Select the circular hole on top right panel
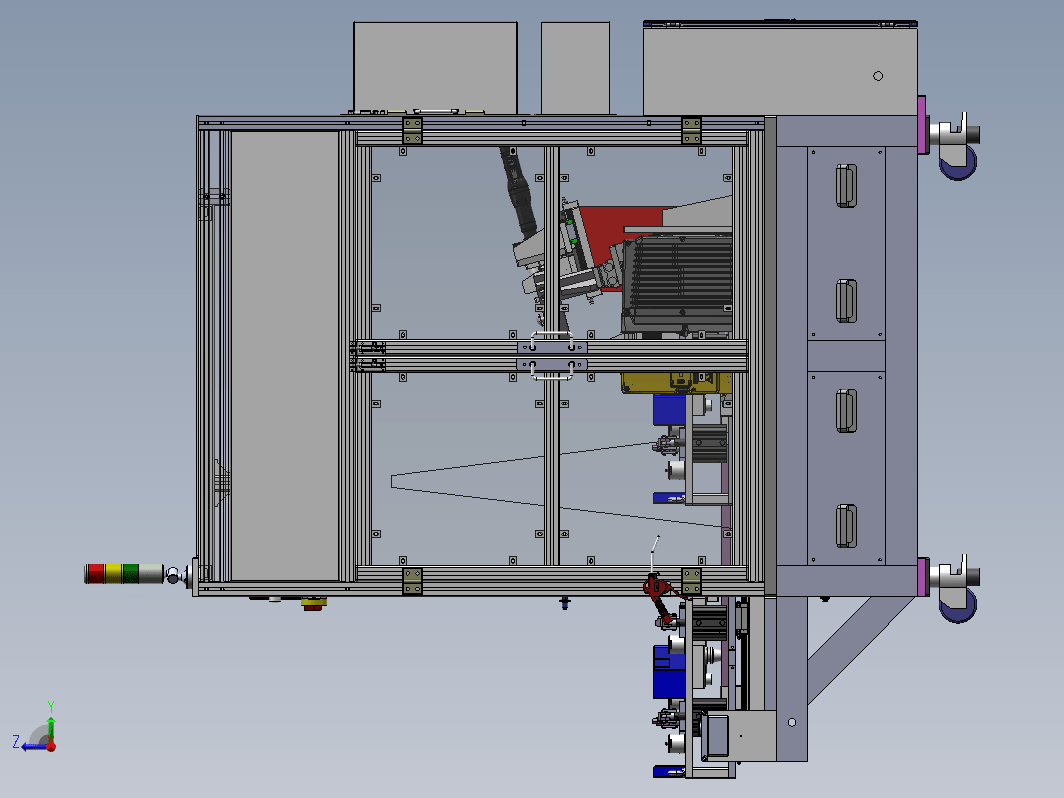1064x798 pixels. pyautogui.click(x=878, y=76)
